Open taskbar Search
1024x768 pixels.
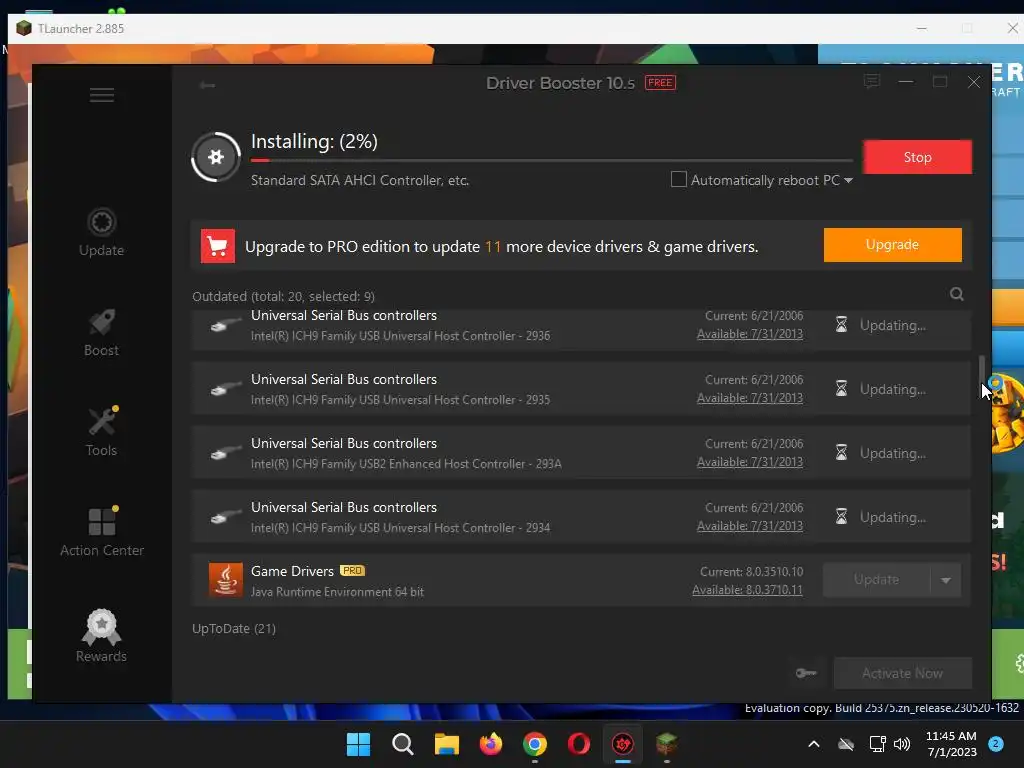pyautogui.click(x=403, y=744)
